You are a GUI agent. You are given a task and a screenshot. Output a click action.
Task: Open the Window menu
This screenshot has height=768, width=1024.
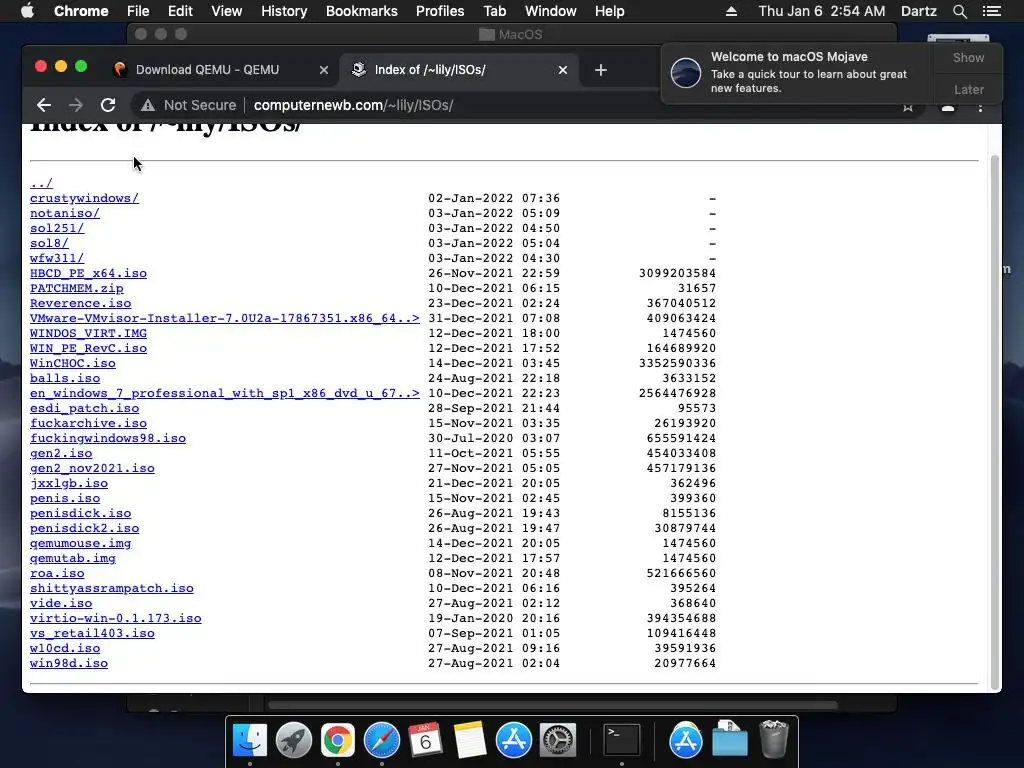(551, 11)
